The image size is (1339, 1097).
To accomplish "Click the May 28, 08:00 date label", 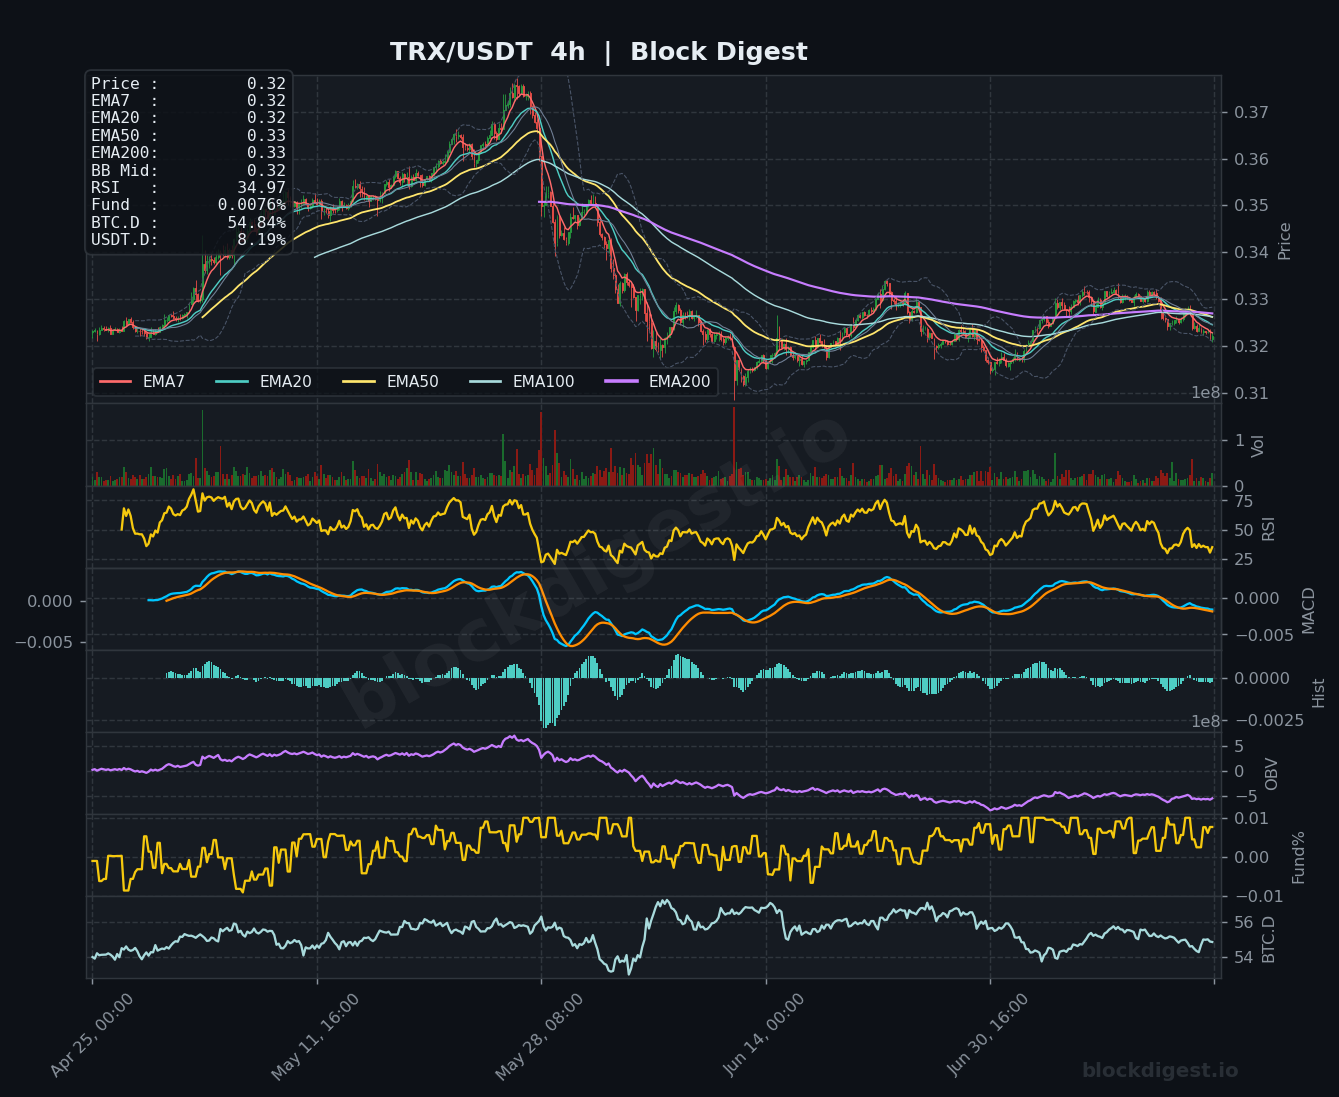I will click(539, 1036).
